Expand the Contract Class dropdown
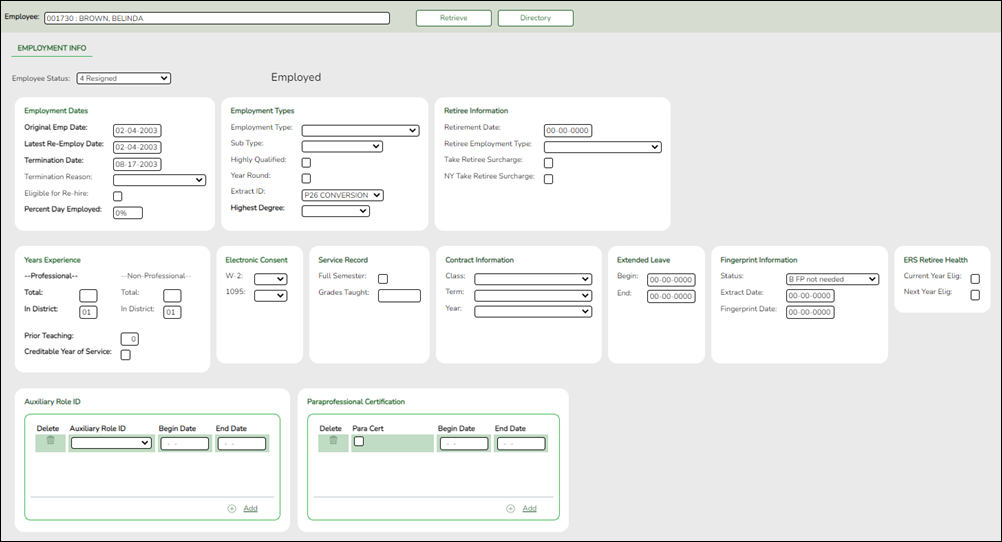1002x542 pixels. pos(533,279)
